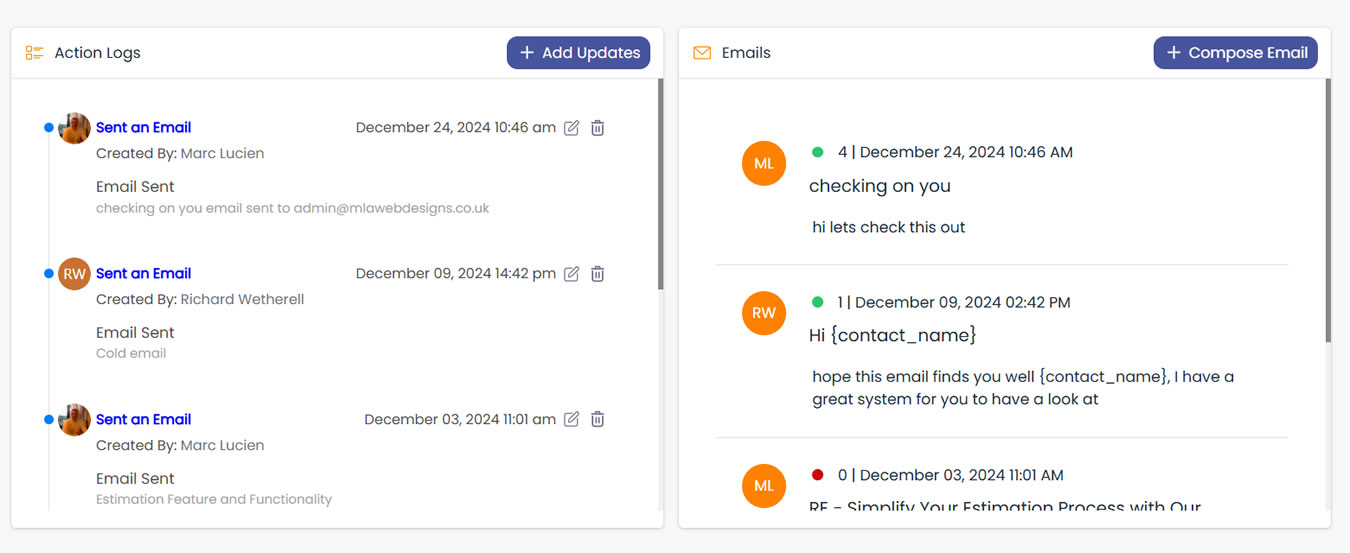Open the December 24 'Sent an Email' link
This screenshot has height=553, width=1350.
tap(143, 128)
